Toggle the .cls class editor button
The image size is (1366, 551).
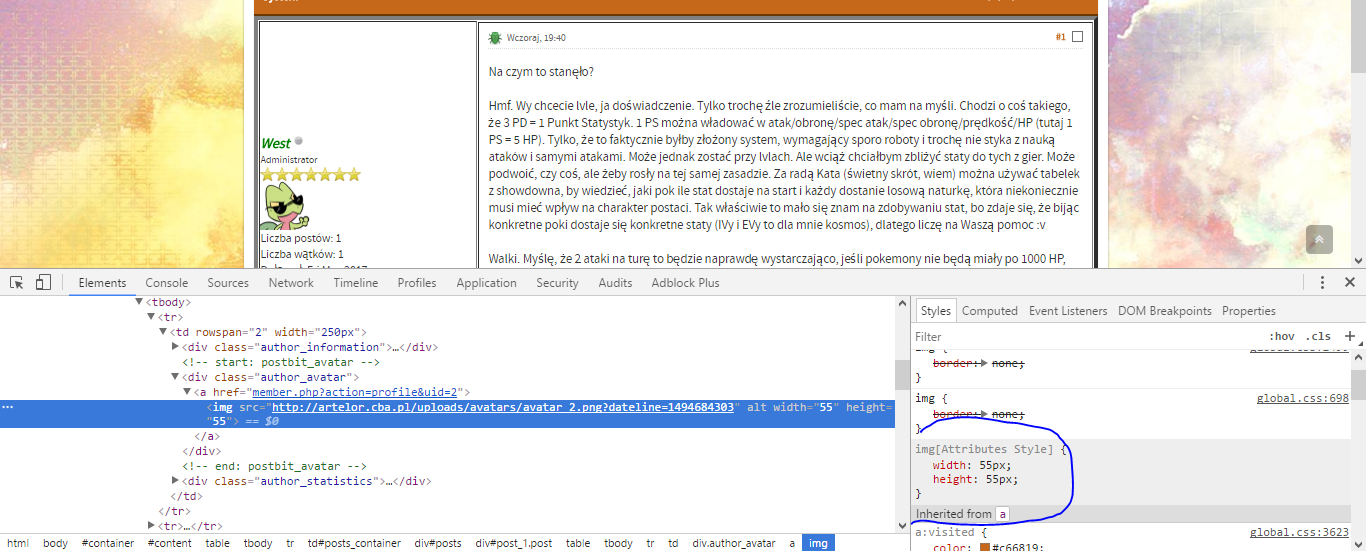point(1318,336)
